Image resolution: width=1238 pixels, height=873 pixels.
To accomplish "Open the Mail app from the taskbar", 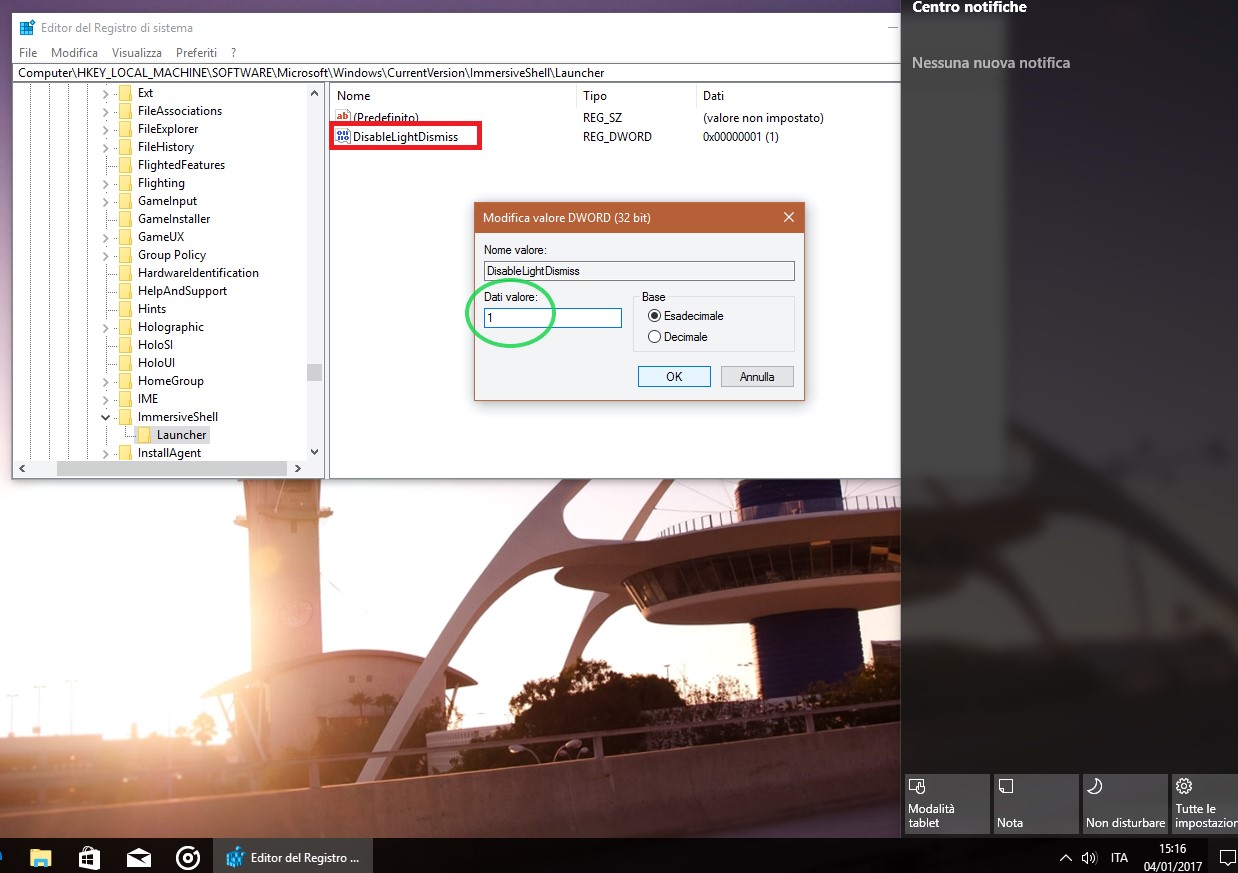I will [138, 857].
